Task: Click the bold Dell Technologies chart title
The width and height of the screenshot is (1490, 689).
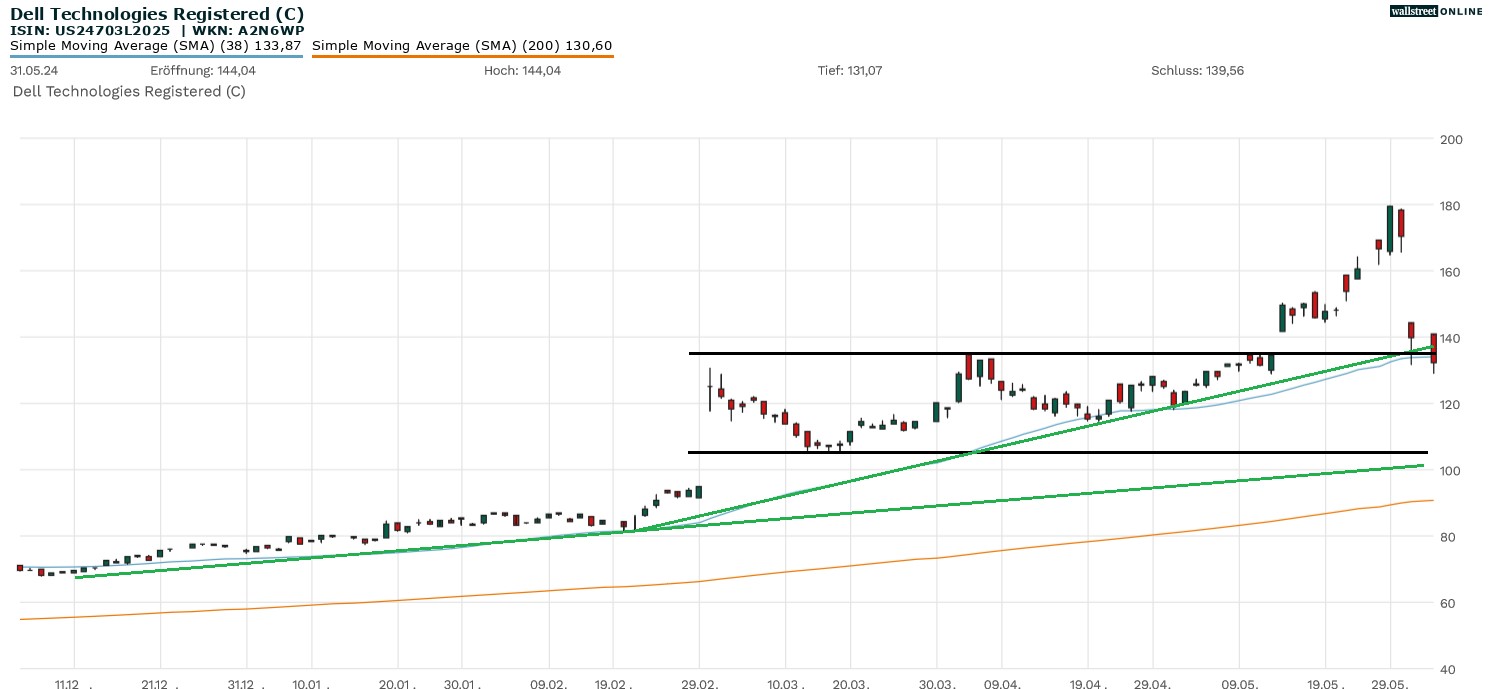Action: pyautogui.click(x=157, y=14)
